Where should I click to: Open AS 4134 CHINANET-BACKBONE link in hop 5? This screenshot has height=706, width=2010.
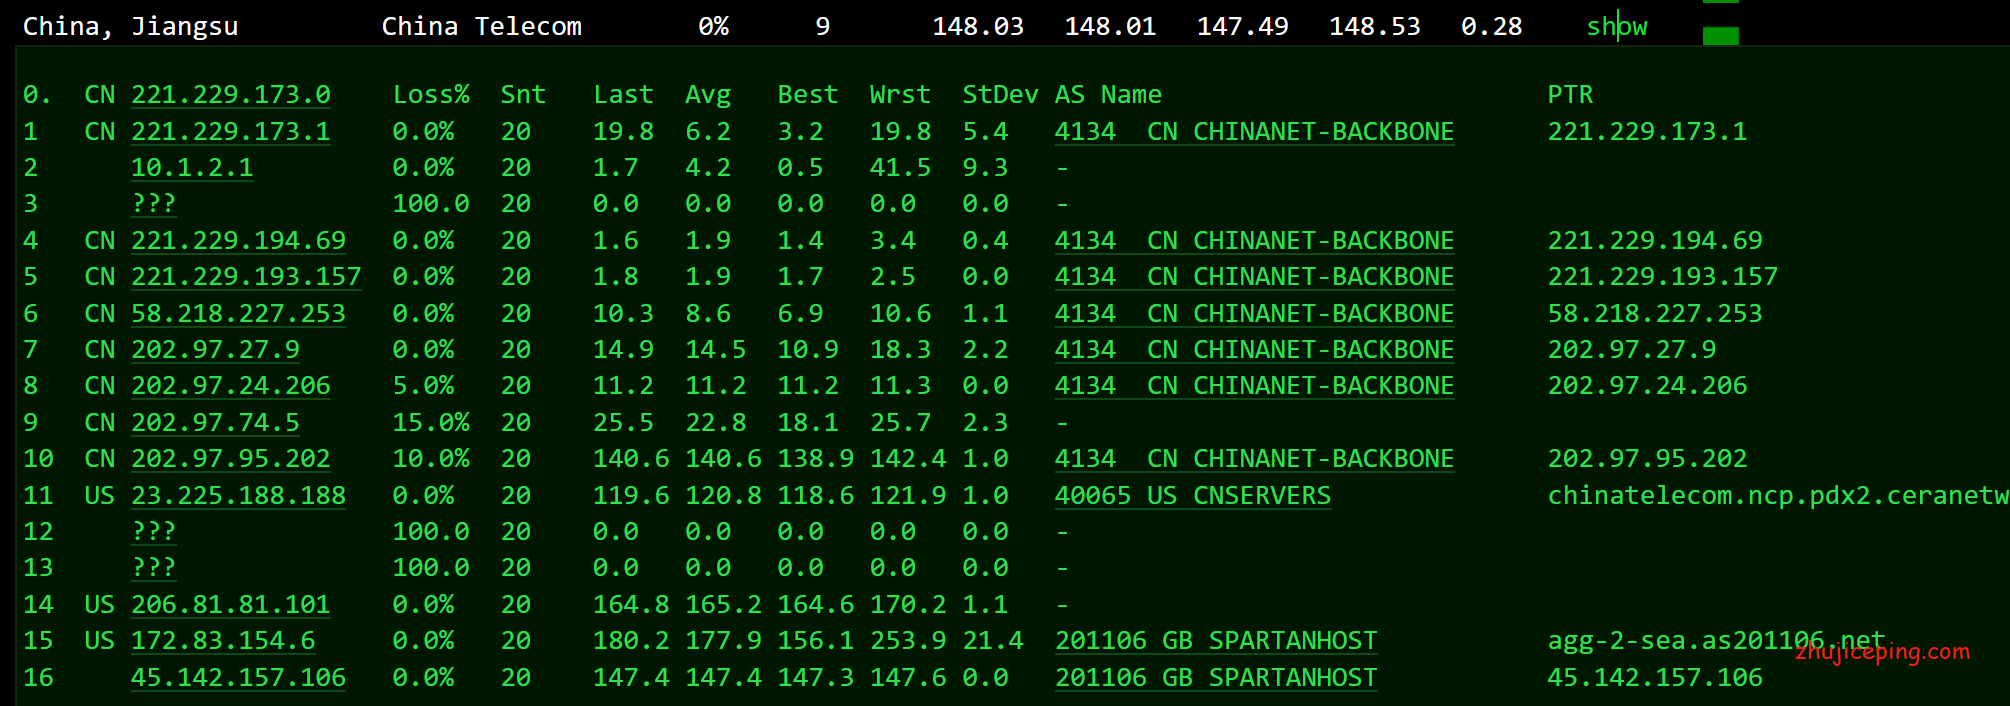tap(1255, 277)
